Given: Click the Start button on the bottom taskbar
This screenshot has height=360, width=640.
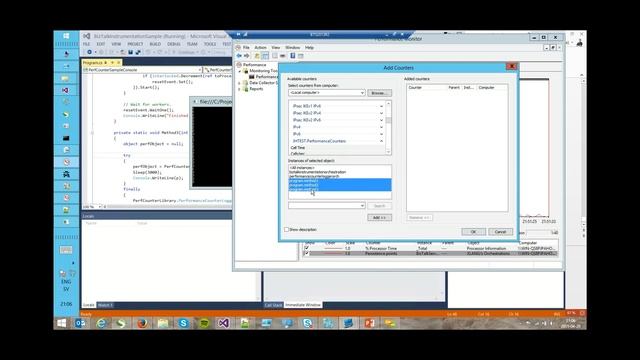Looking at the screenshot, I should click(x=62, y=323).
